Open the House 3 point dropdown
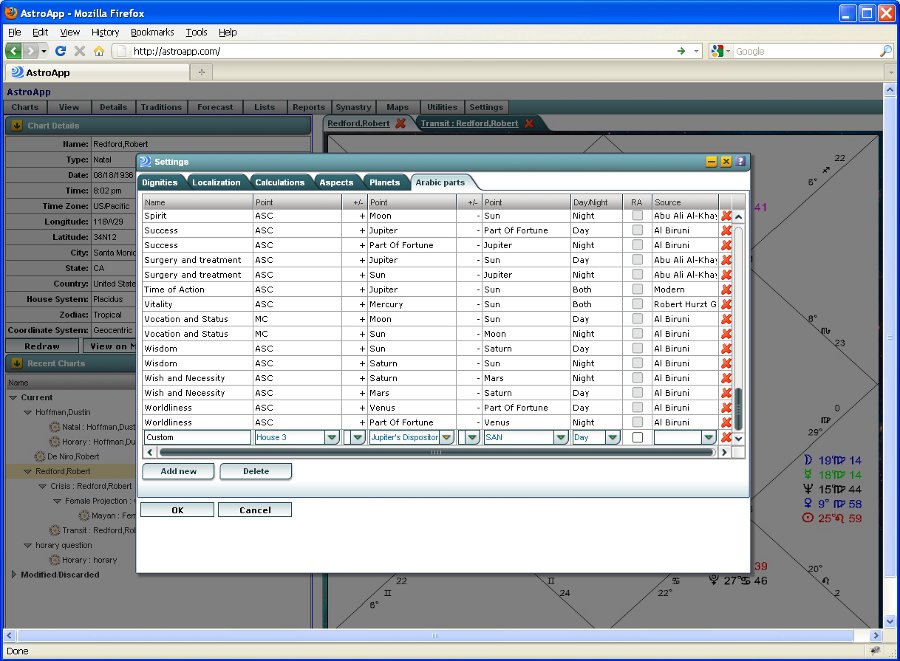 coord(331,438)
